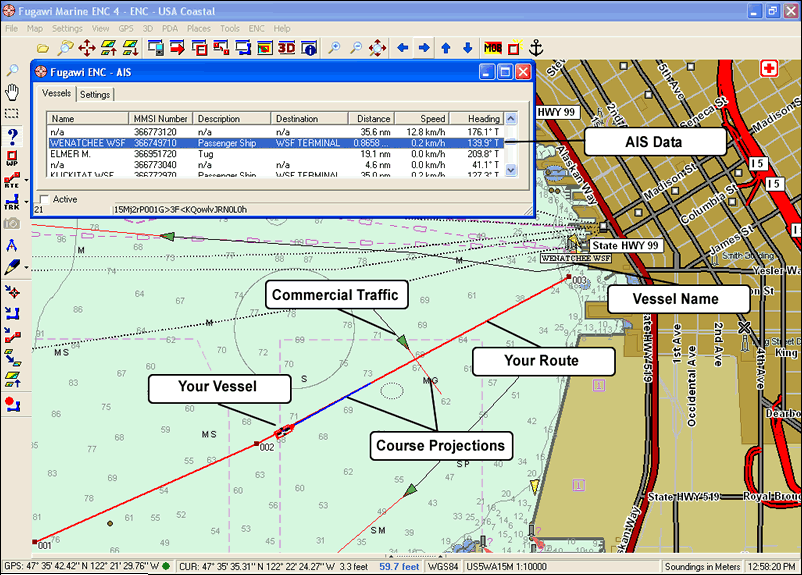
Task: Click the Distance column header
Action: pyautogui.click(x=374, y=119)
